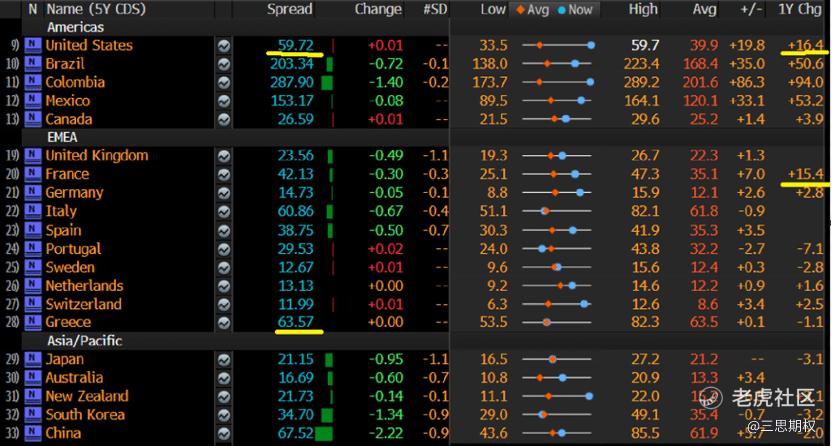Click the New Zealand range slider

[x=557, y=397]
